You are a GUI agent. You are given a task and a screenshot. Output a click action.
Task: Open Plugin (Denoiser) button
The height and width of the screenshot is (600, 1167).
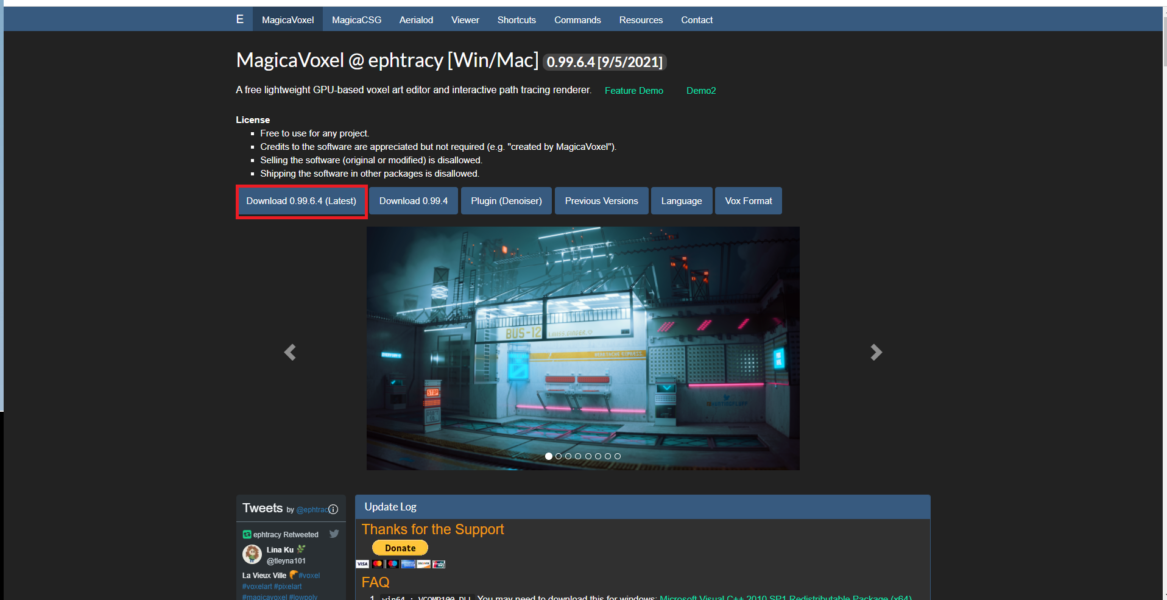506,201
